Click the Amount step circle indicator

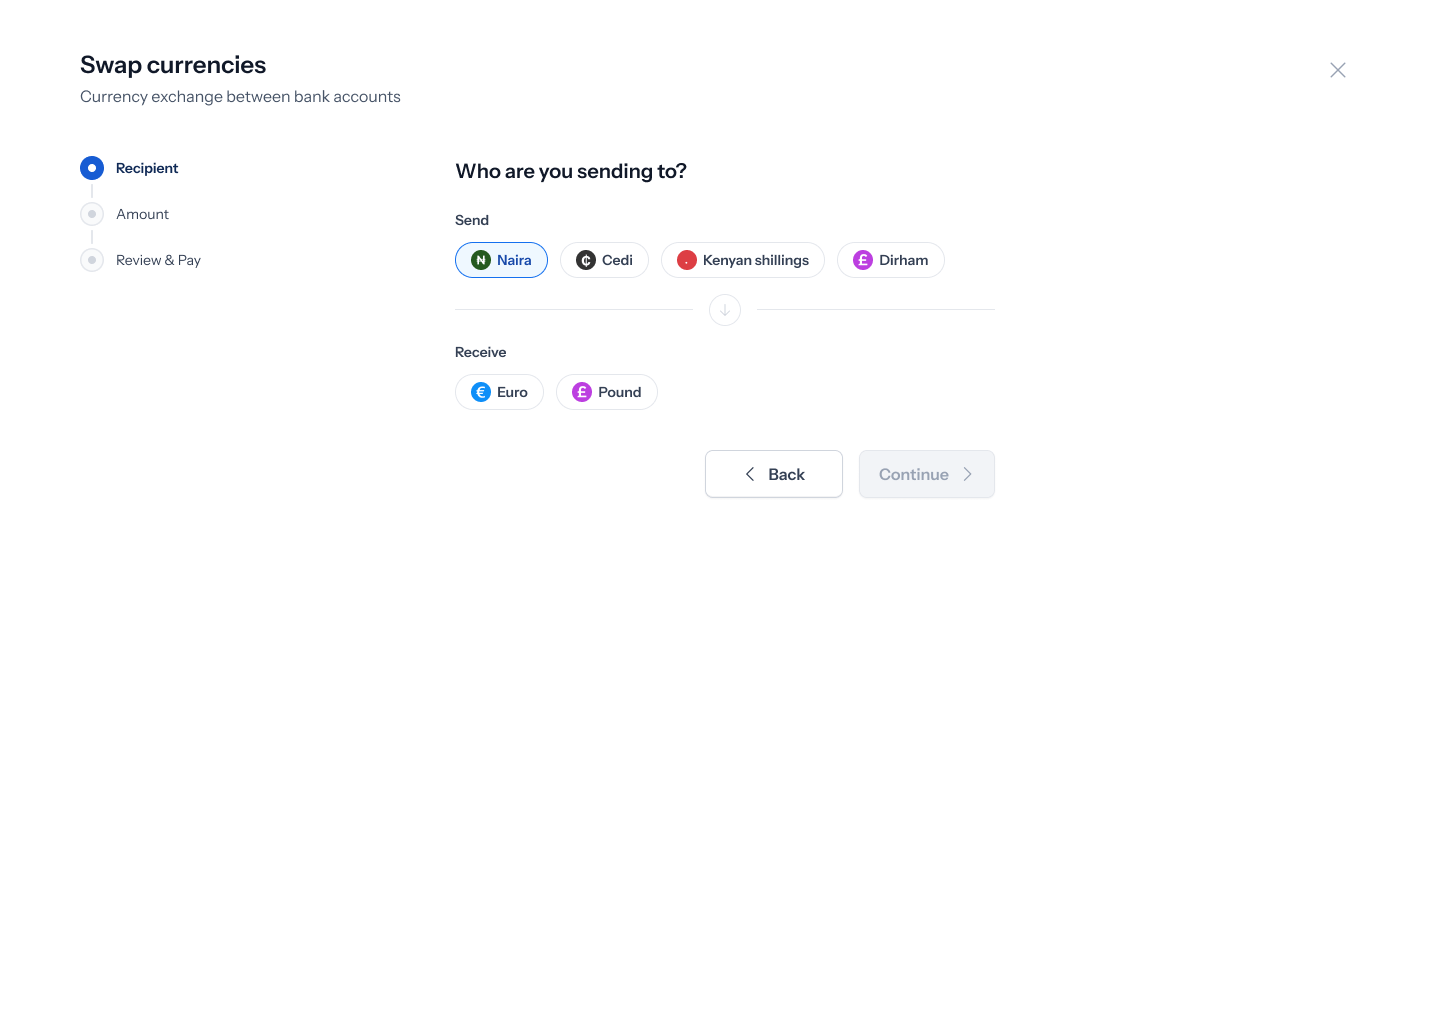[92, 214]
